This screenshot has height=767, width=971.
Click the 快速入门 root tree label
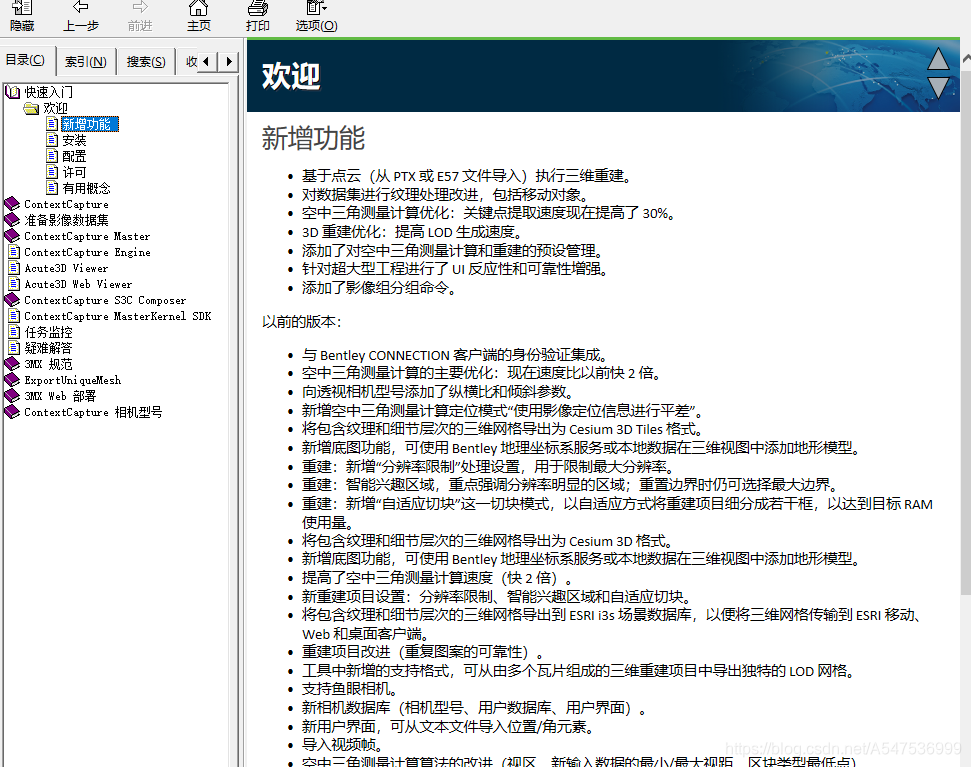49,92
